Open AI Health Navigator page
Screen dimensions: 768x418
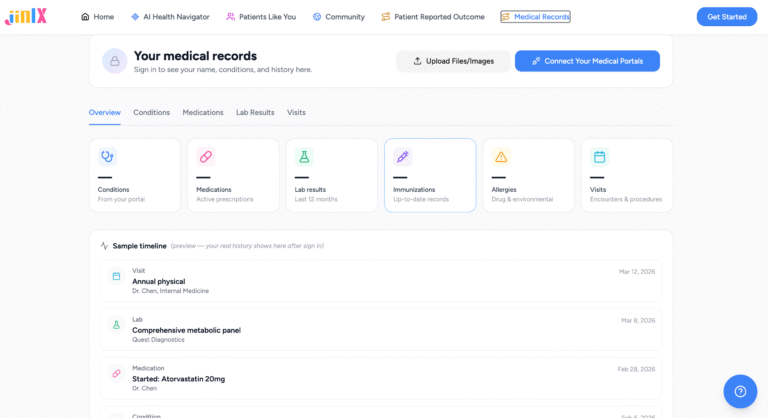(170, 17)
